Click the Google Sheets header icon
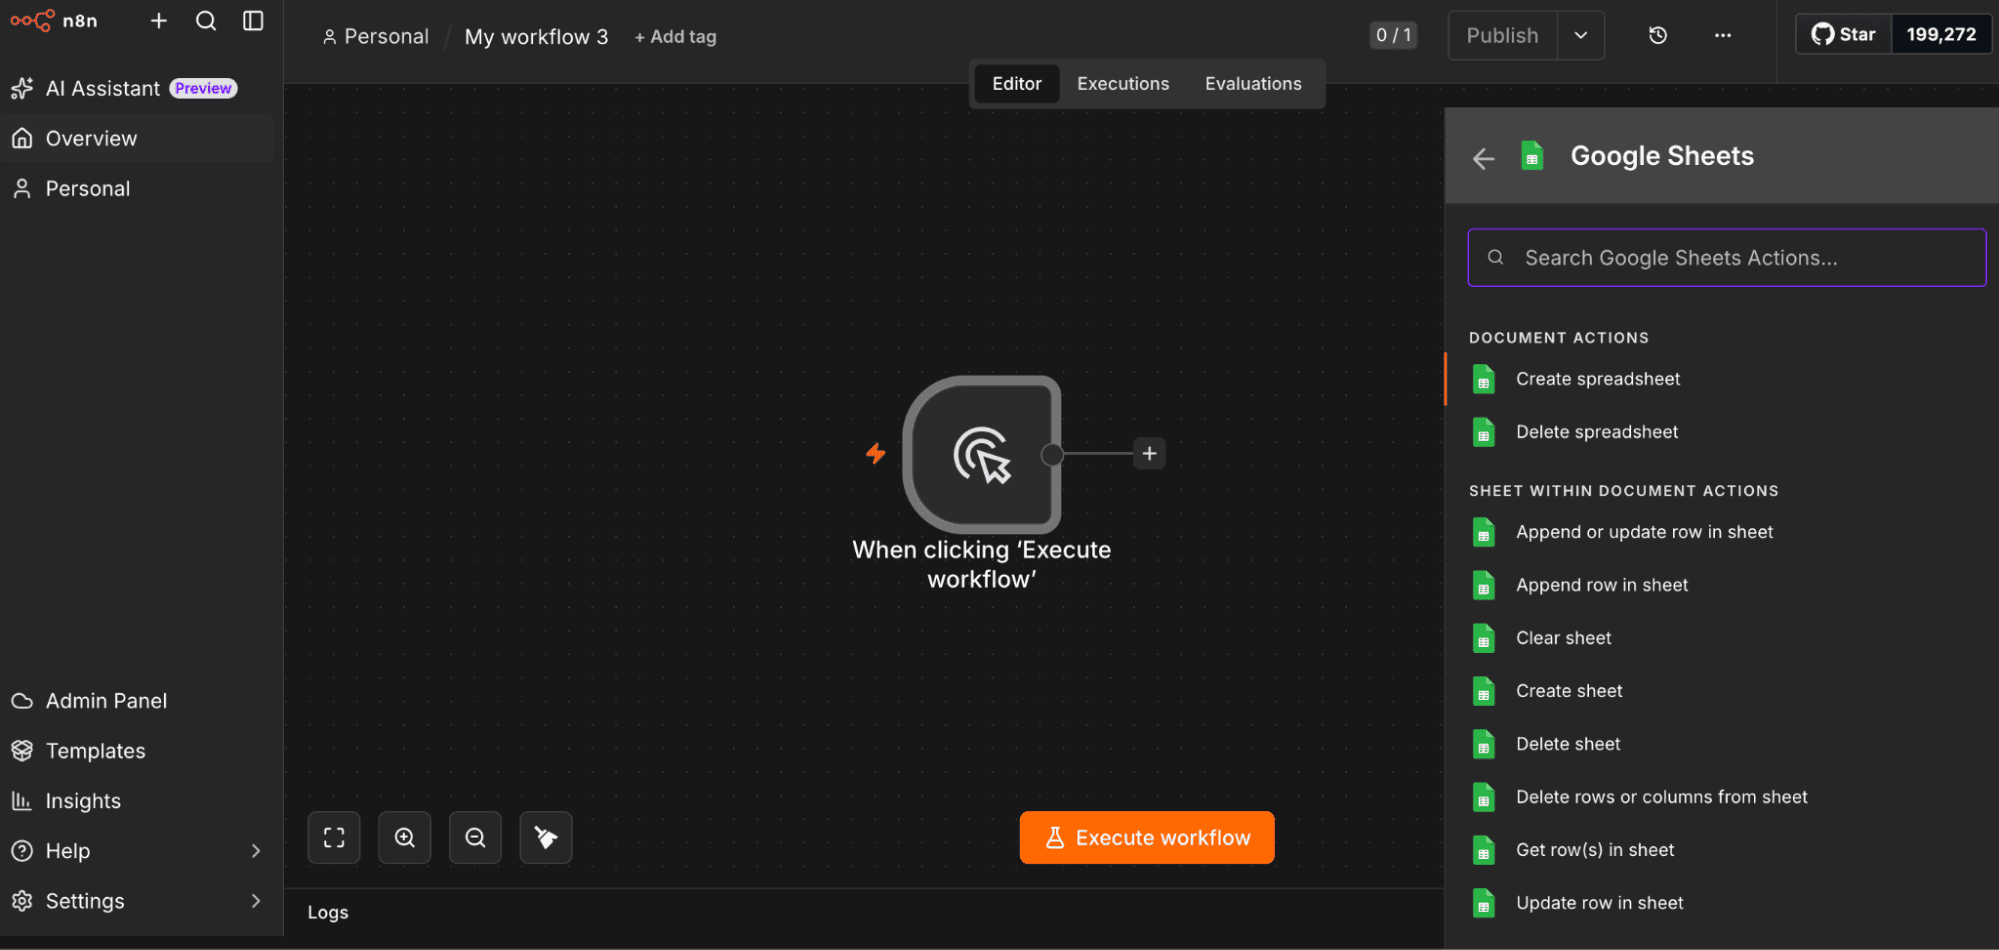 [x=1531, y=156]
